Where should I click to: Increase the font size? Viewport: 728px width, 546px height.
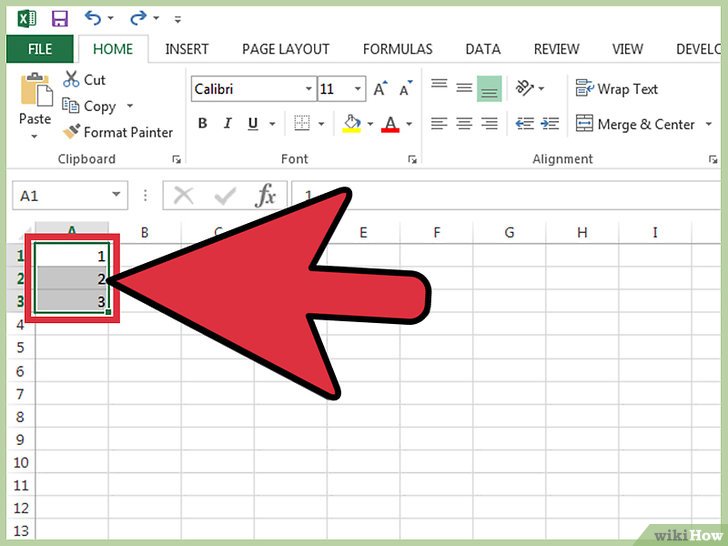click(x=380, y=88)
